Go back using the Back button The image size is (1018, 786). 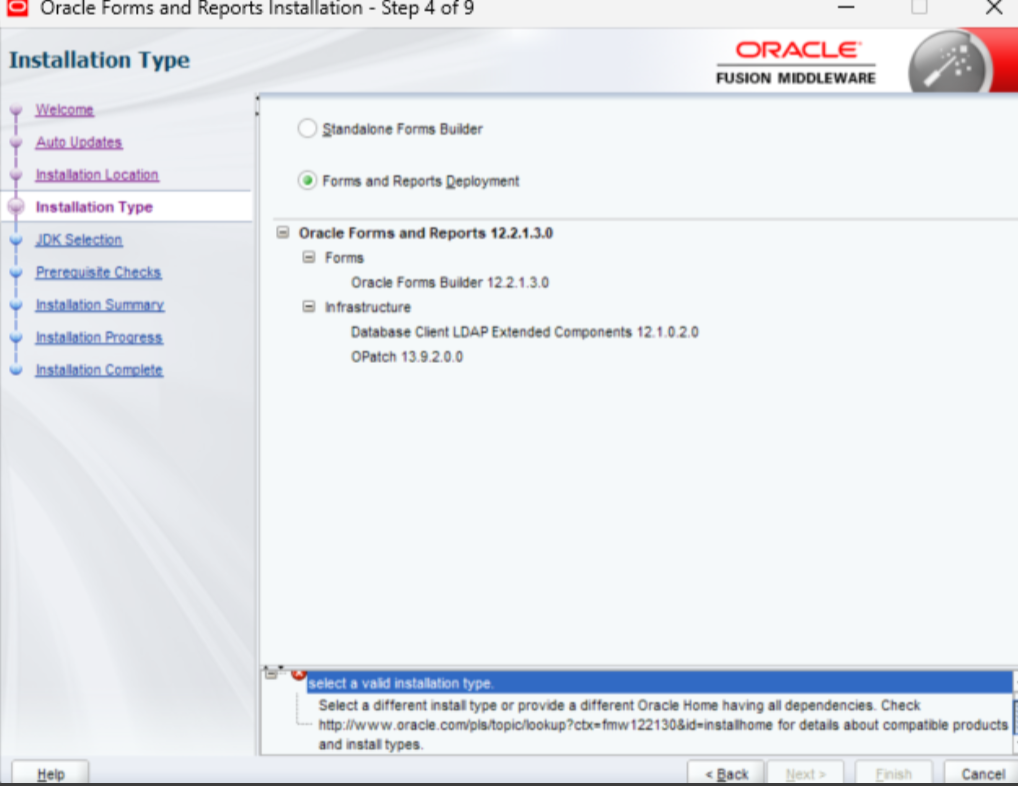727,773
